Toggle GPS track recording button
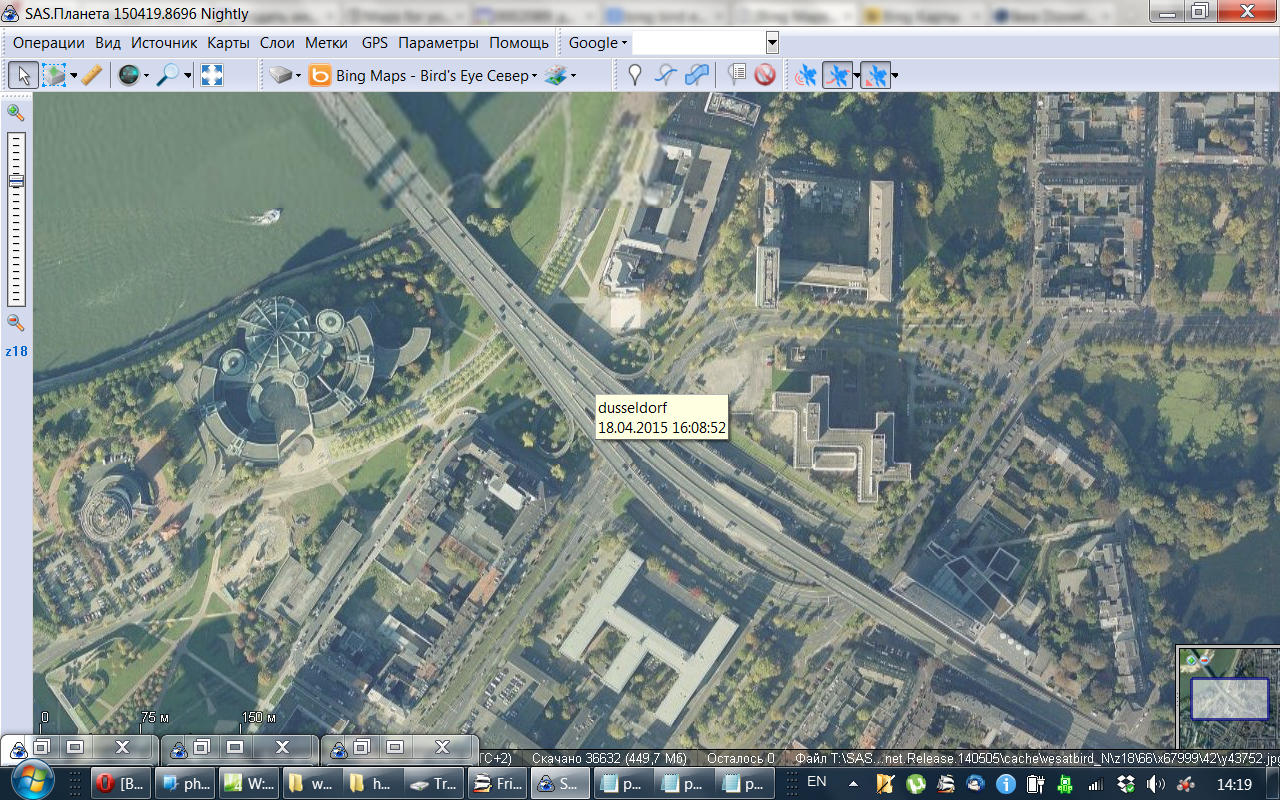Screen dimensions: 1280x800 click(838, 75)
